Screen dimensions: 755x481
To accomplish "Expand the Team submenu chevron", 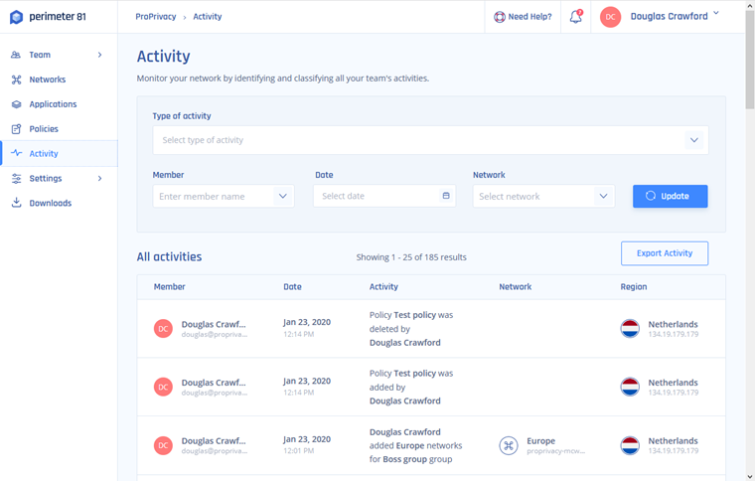I will pyautogui.click(x=100, y=55).
